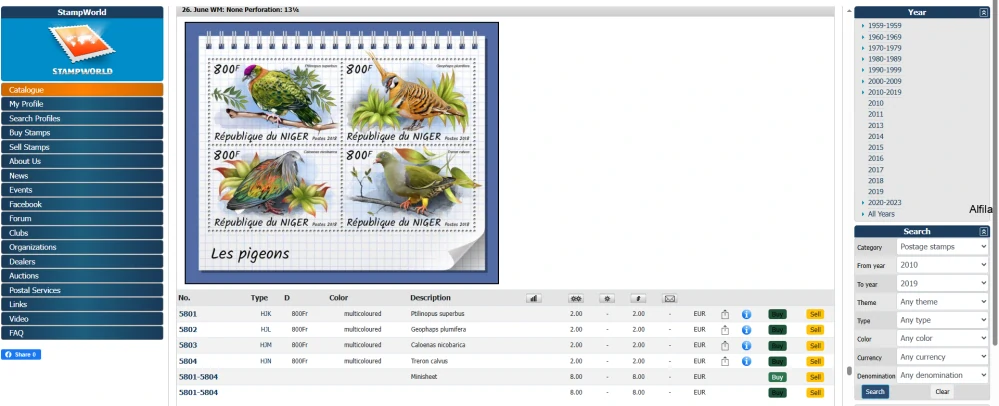Click Sell for stamp 5801
The image size is (999, 406).
pyautogui.click(x=815, y=314)
